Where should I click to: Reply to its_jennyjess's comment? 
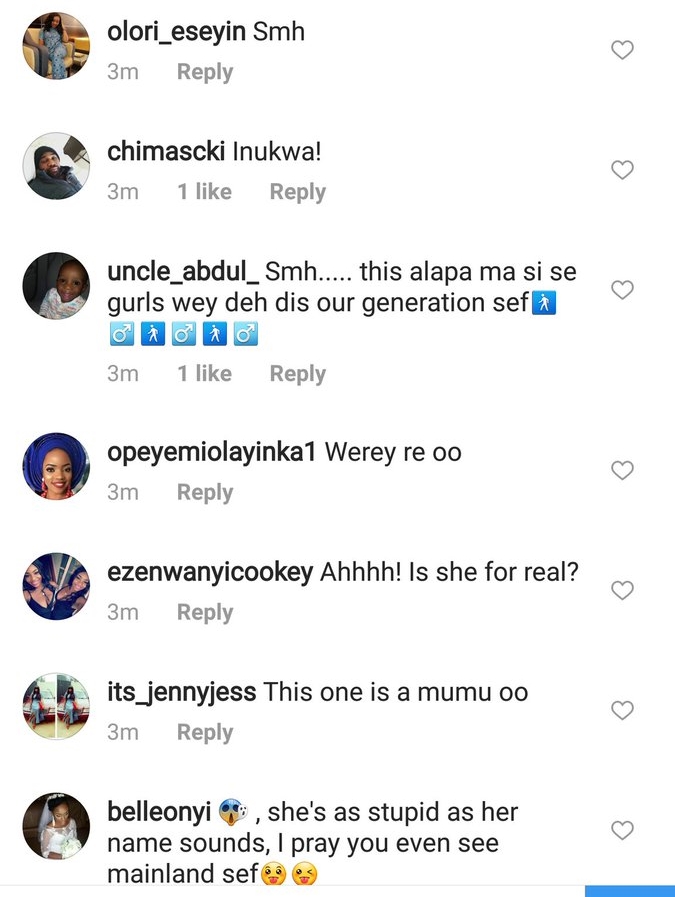pos(205,732)
